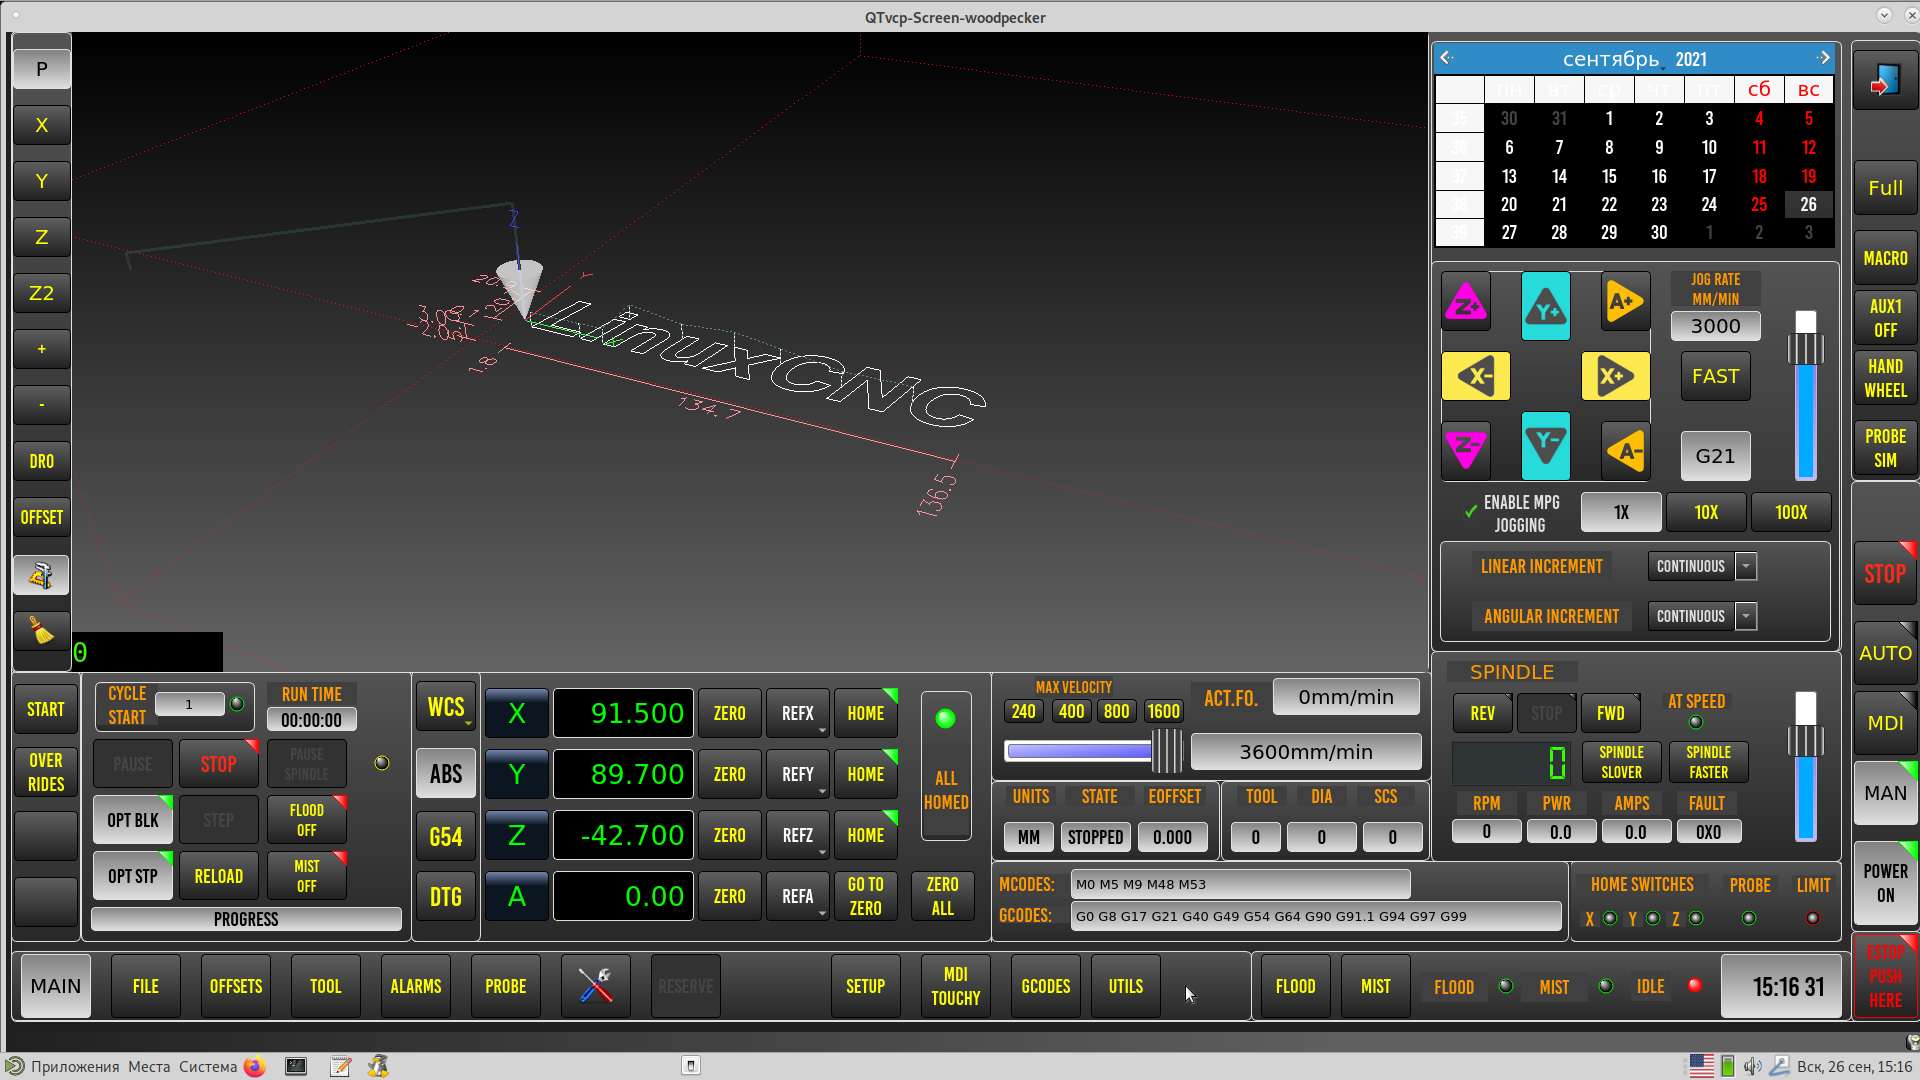The width and height of the screenshot is (1920, 1080).
Task: Click the exit application icon at top right
Action: pyautogui.click(x=1885, y=80)
